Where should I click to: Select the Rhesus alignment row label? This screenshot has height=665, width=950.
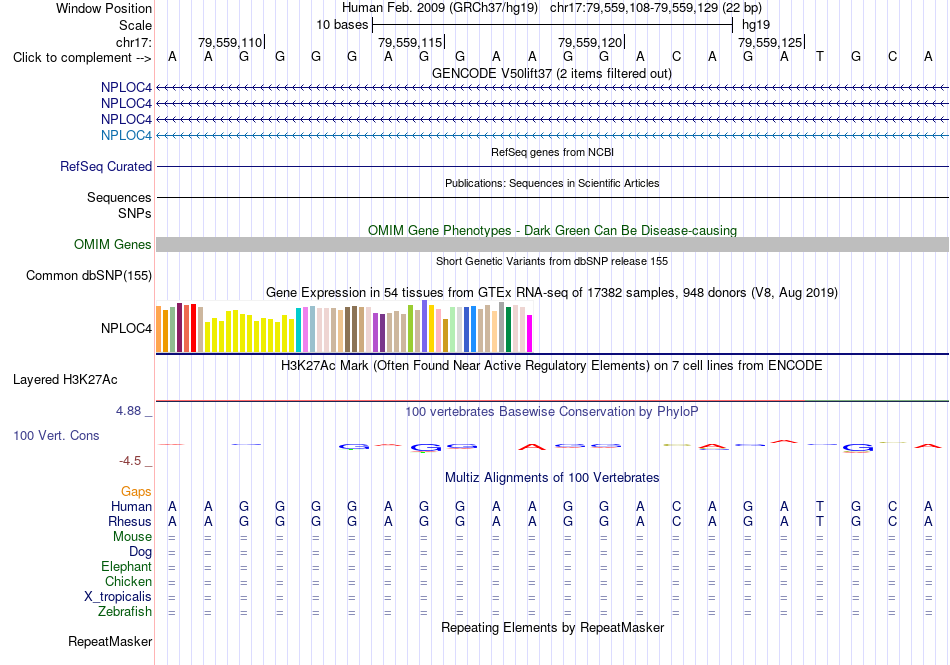tap(130, 521)
